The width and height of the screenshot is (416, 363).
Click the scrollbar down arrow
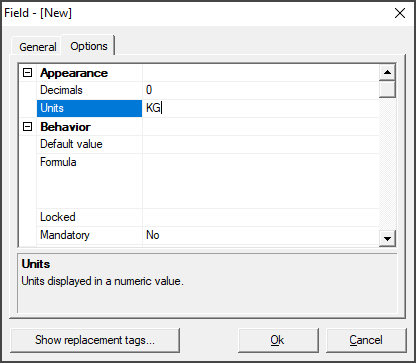click(387, 238)
